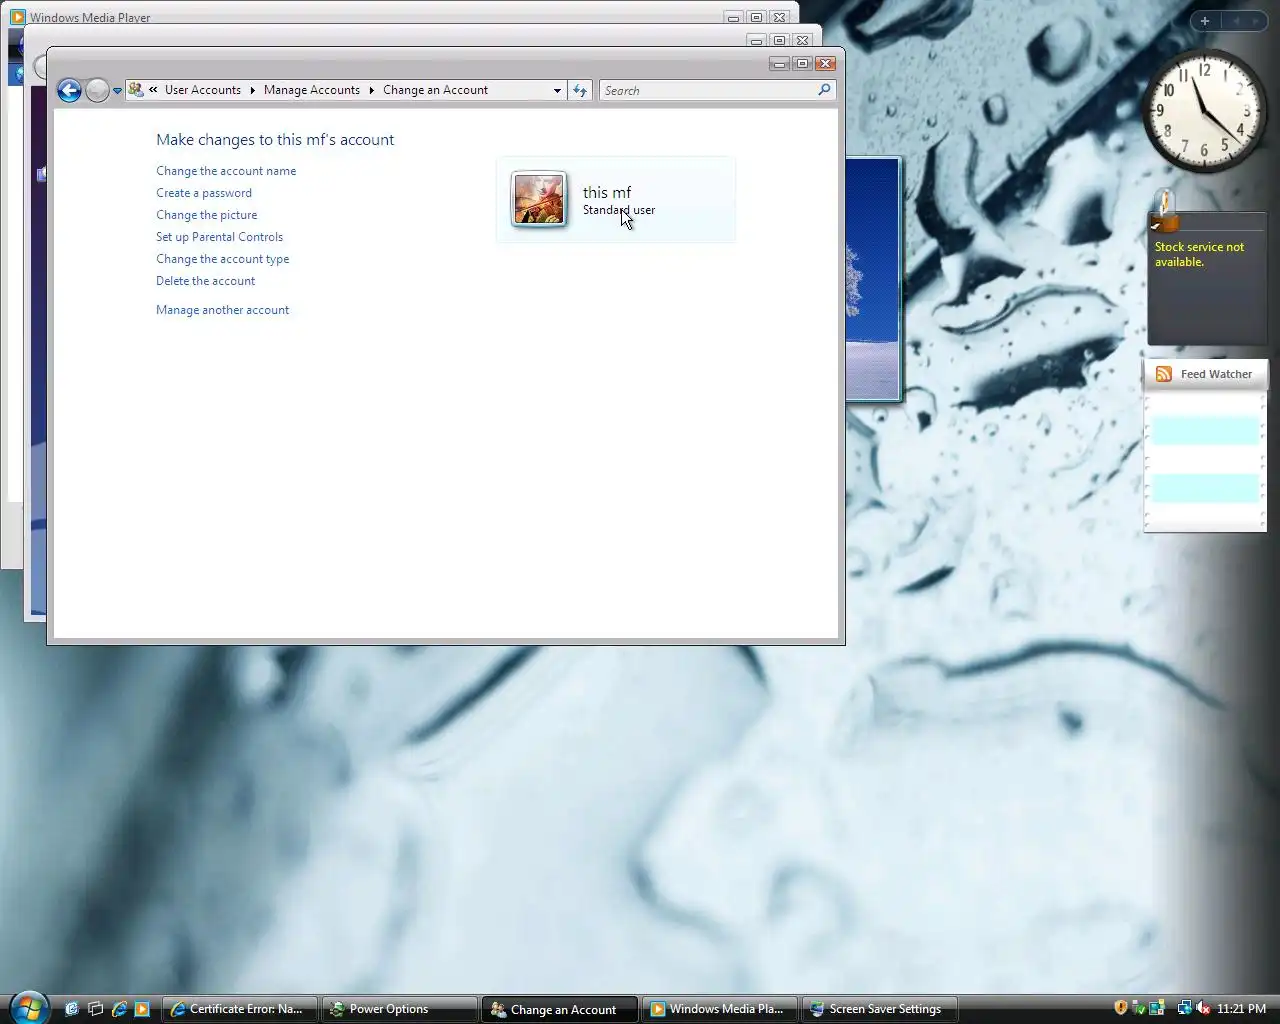
Task: Expand the arrow after User Accounts breadcrumb
Action: (x=252, y=90)
